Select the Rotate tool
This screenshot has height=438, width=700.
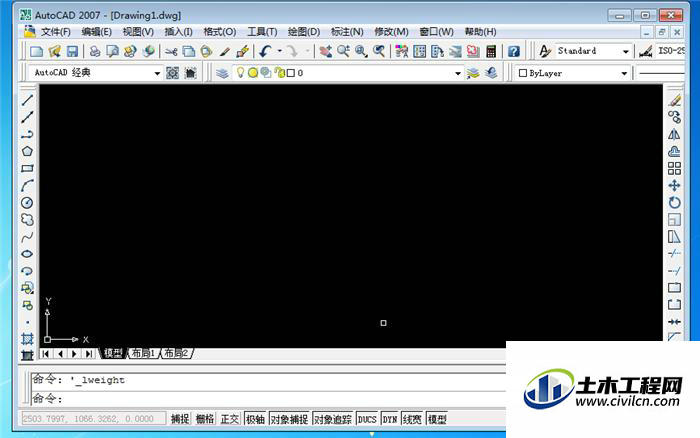[x=675, y=202]
